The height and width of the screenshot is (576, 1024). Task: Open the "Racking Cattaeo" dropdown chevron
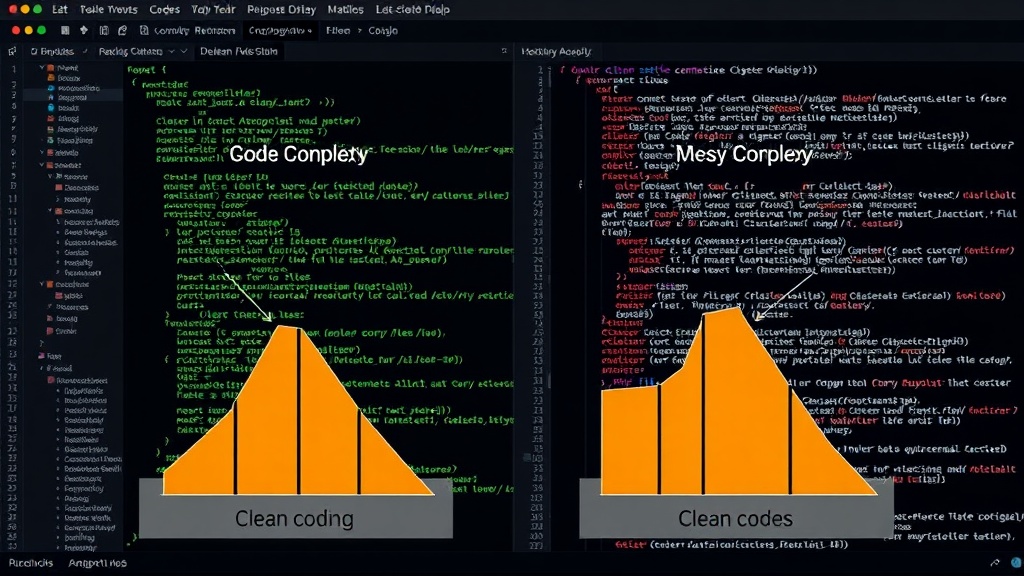[x=172, y=52]
